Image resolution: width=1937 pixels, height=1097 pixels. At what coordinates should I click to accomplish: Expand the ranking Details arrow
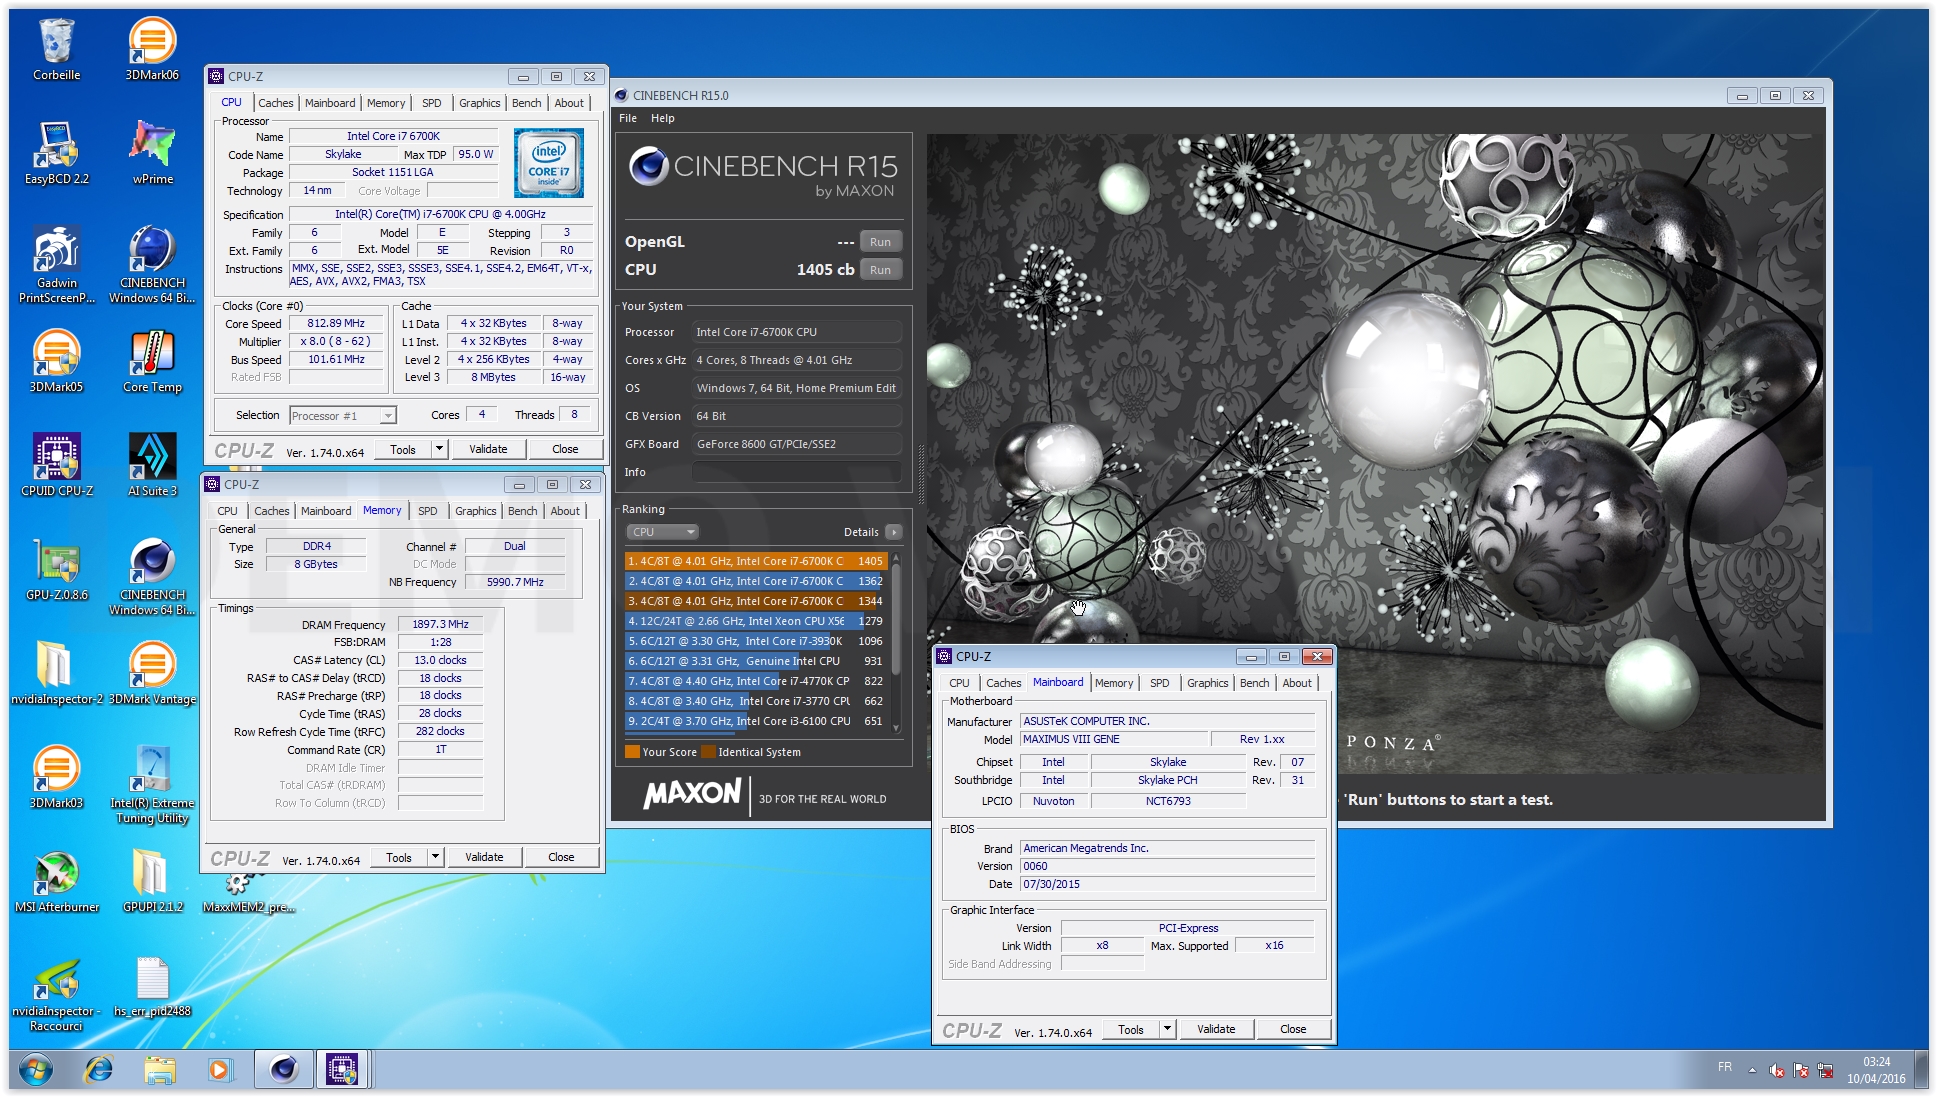coord(893,532)
